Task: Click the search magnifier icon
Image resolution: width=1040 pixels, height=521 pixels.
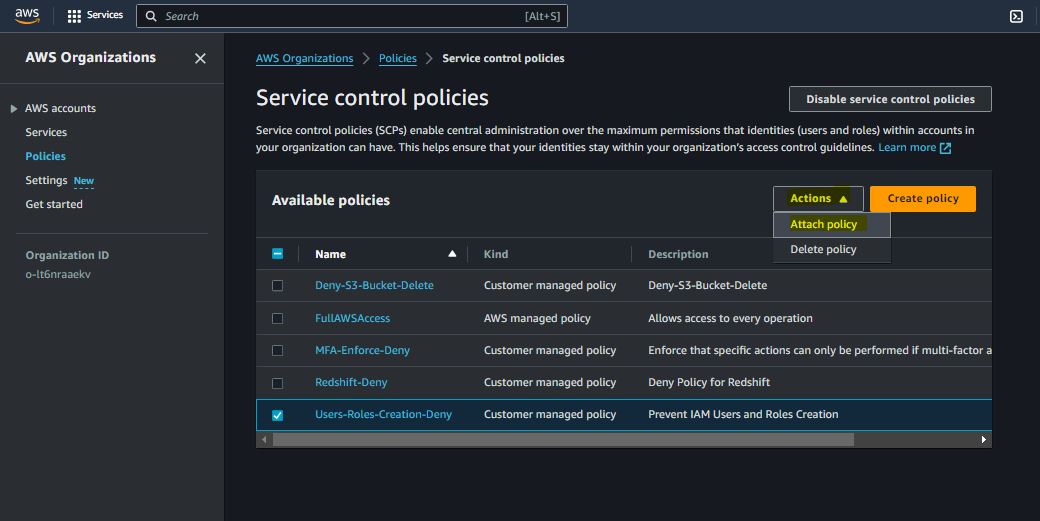Action: coord(151,16)
